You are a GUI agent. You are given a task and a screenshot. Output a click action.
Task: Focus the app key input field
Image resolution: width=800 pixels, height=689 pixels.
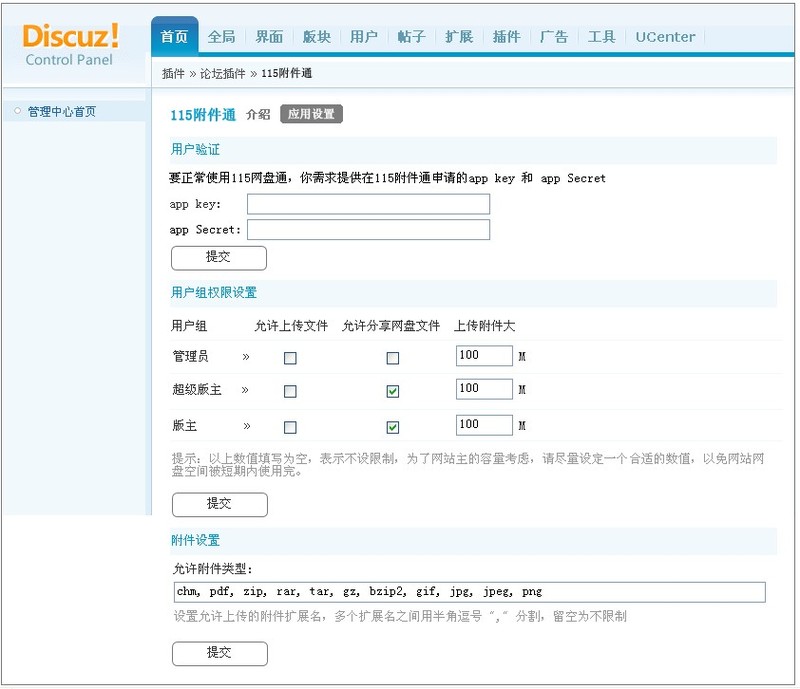368,204
